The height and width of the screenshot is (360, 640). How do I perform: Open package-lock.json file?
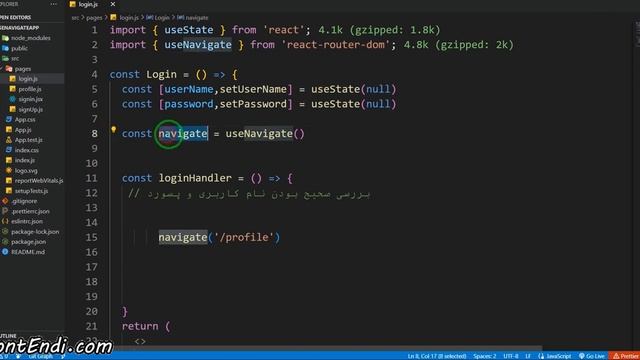pyautogui.click(x=35, y=231)
